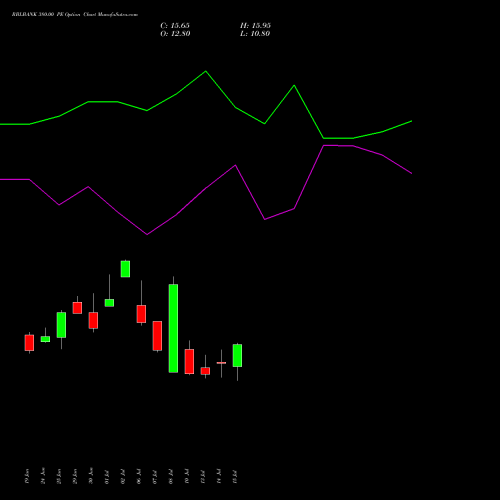Select the tallest green candlestick in the chart
500x500 pixels.
coord(173,328)
